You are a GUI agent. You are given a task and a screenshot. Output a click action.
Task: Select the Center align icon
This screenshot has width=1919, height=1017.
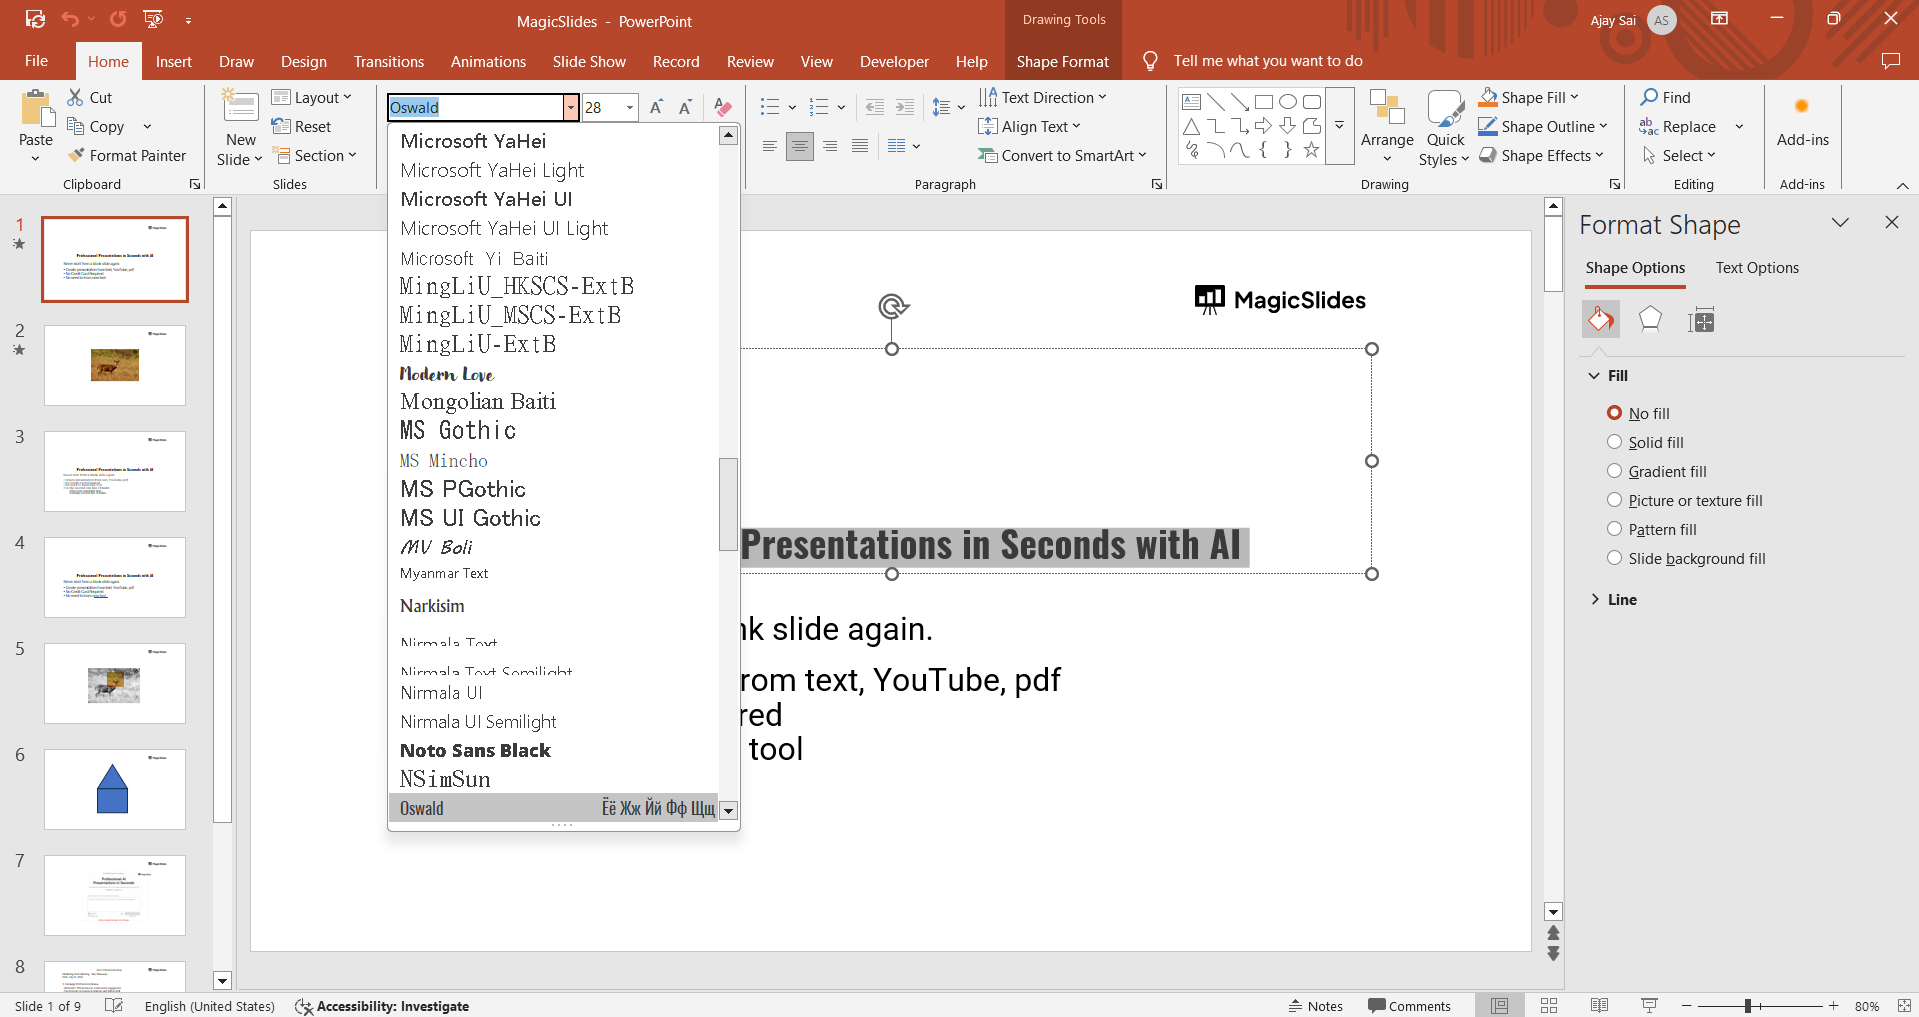[x=800, y=146]
